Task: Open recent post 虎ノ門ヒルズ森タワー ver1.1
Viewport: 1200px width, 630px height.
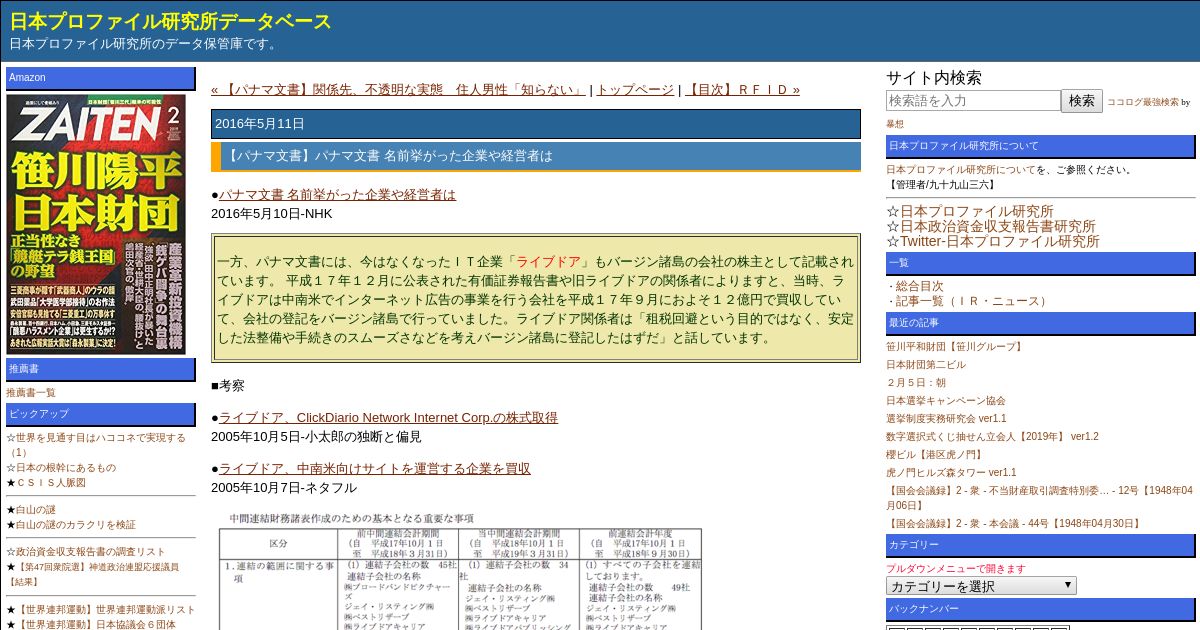Action: pos(951,473)
